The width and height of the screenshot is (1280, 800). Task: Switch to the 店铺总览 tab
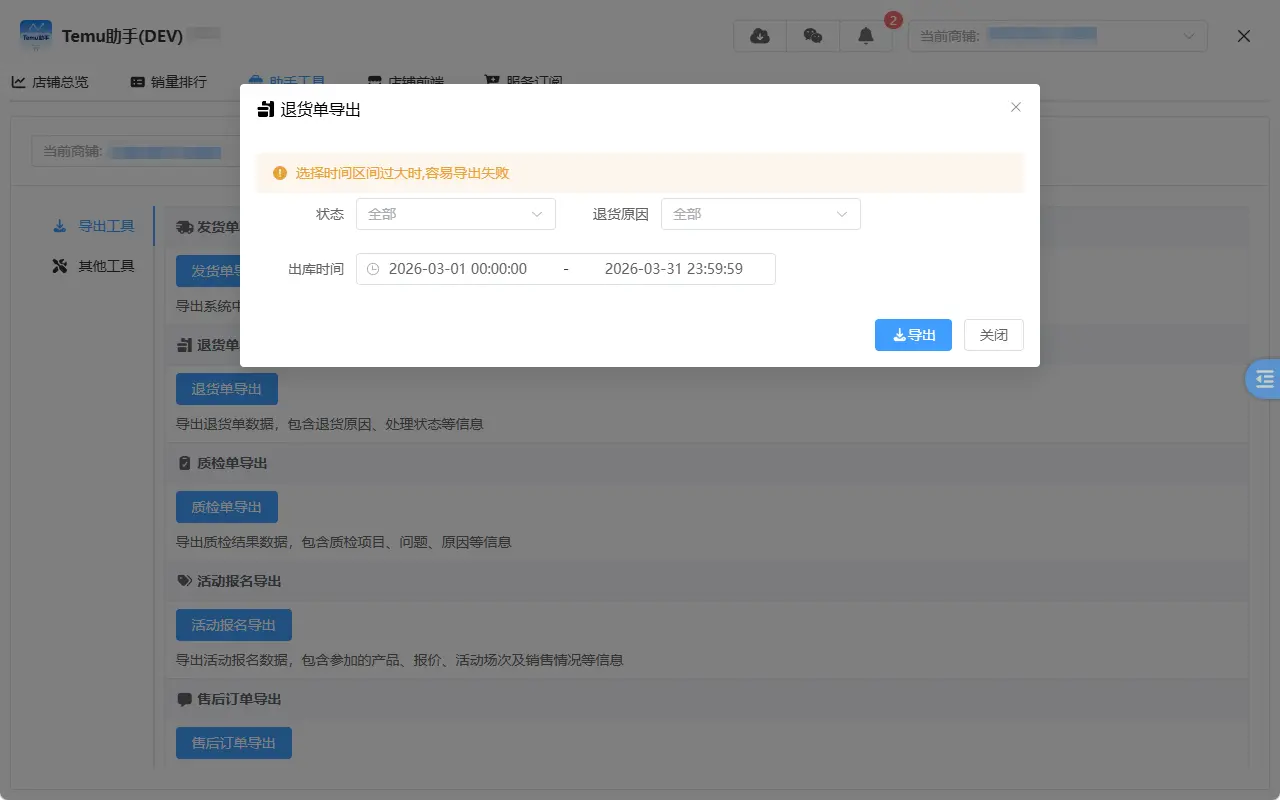click(x=51, y=82)
